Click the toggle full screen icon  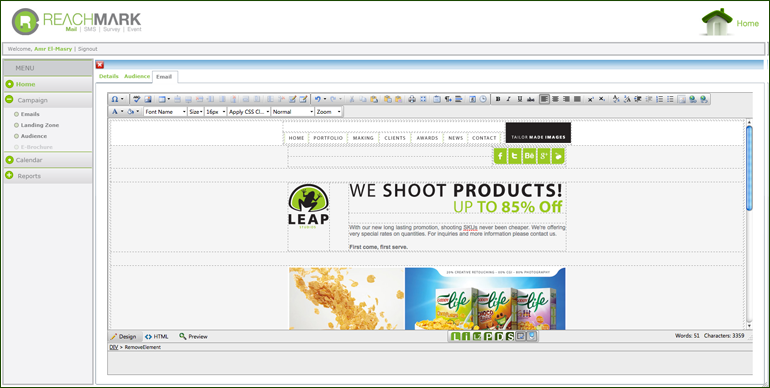pyautogui.click(x=423, y=99)
